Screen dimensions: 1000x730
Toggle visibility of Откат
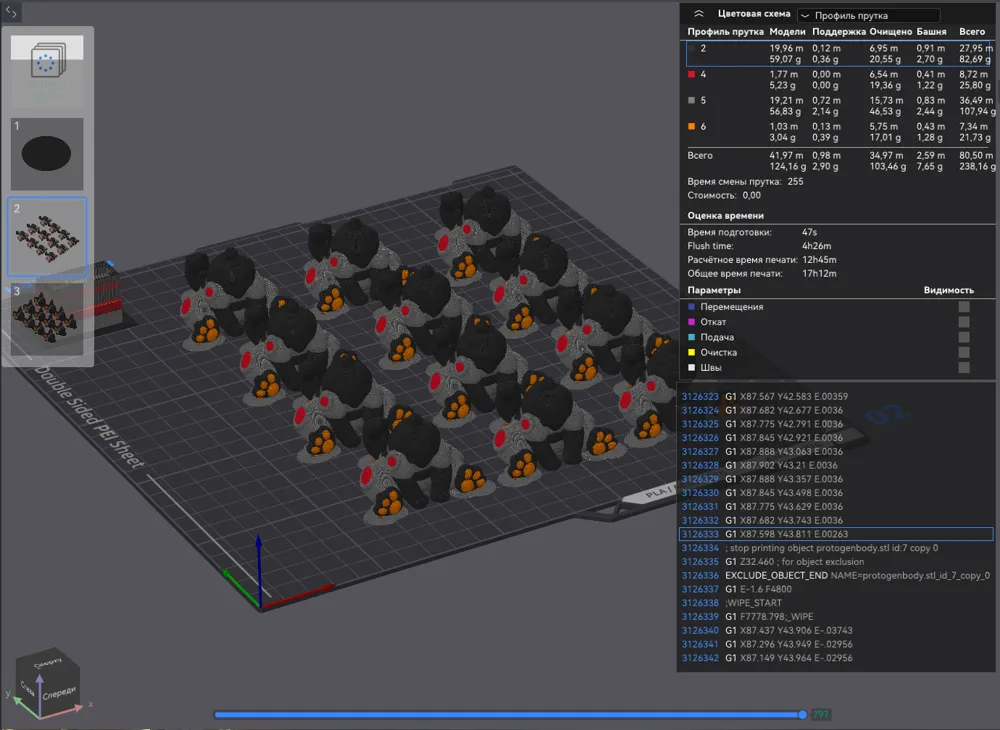point(964,322)
